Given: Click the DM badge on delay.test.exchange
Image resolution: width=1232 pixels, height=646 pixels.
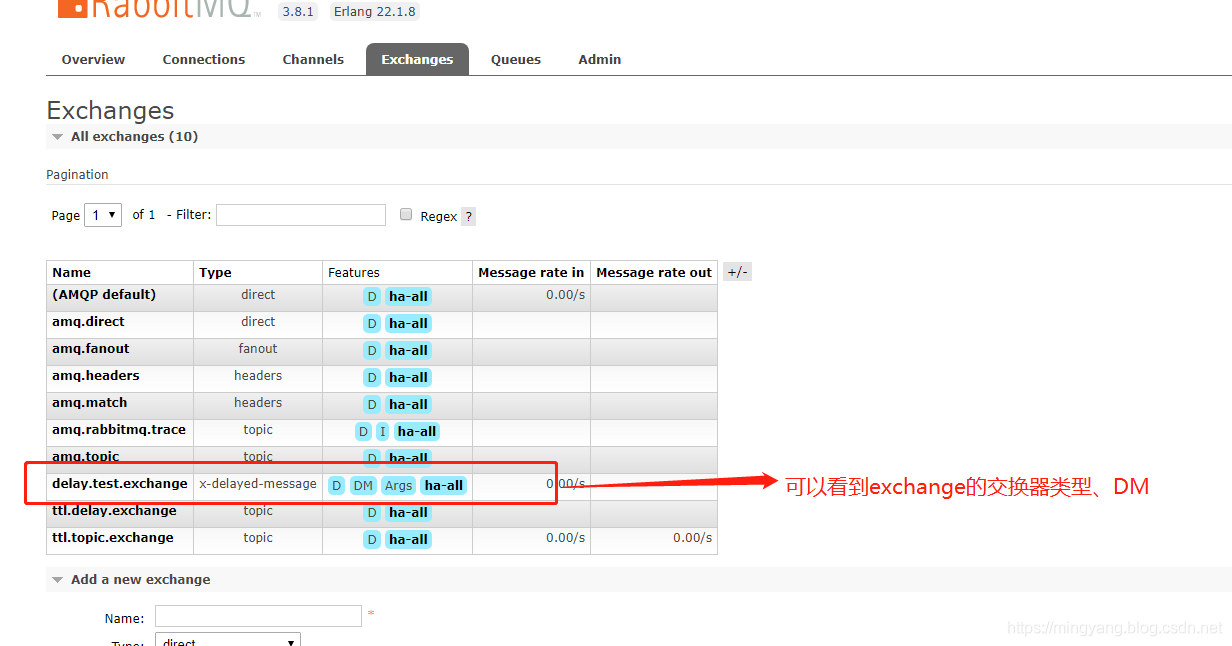Looking at the screenshot, I should [x=363, y=485].
